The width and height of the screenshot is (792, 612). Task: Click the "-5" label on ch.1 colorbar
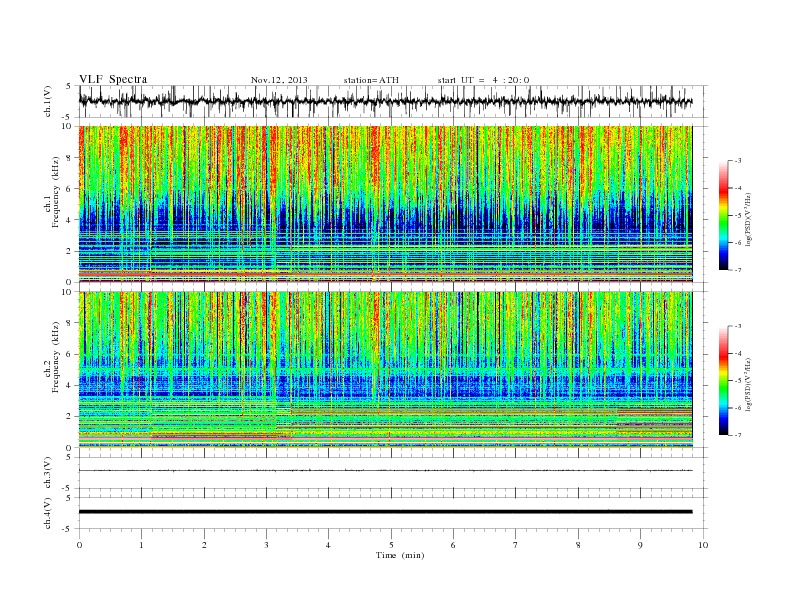[738, 216]
